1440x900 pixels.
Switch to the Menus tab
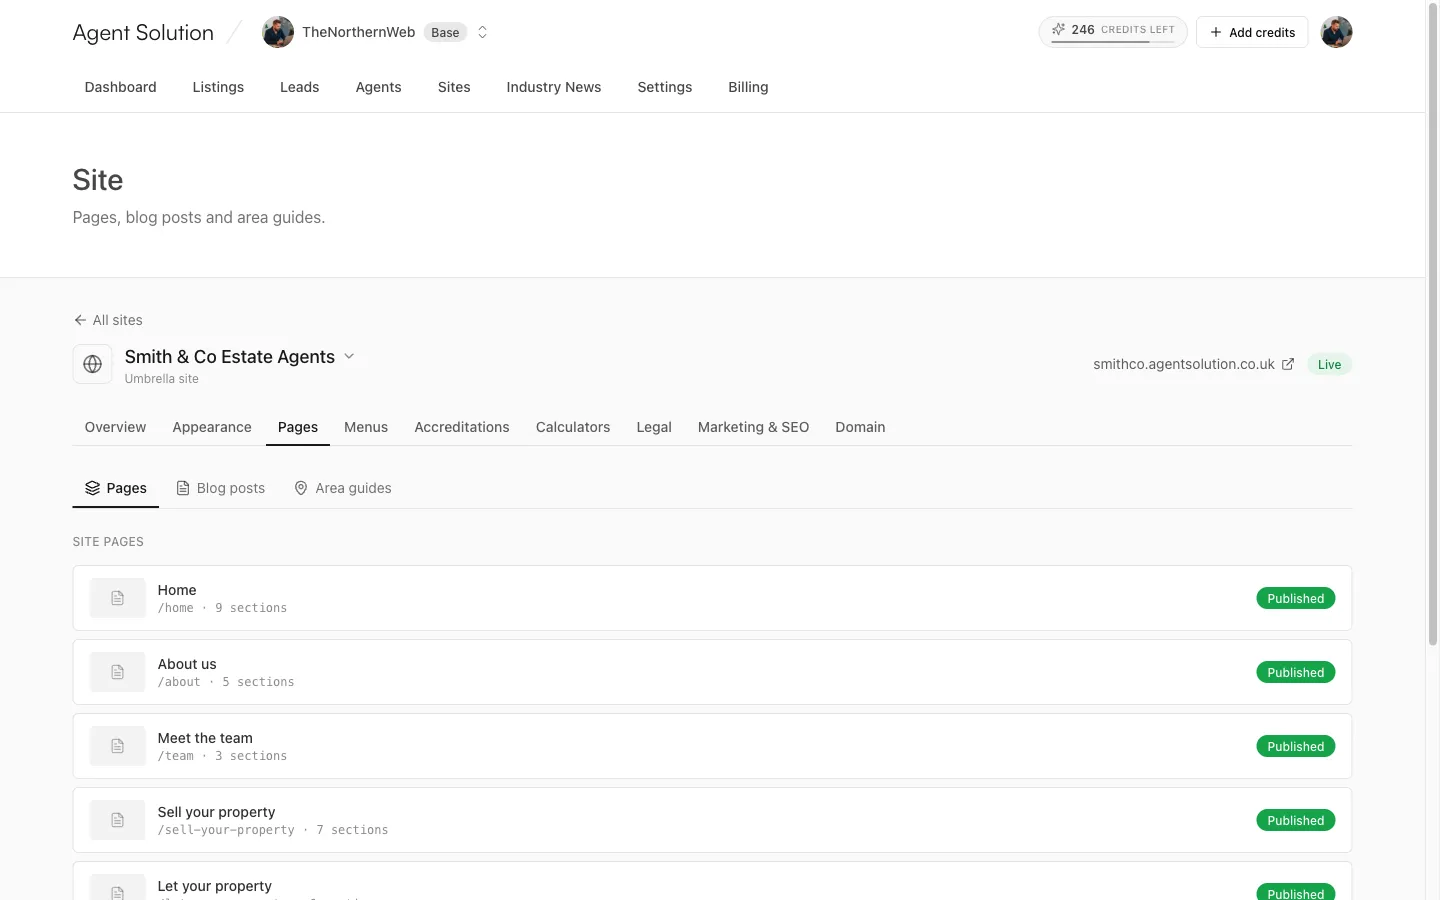coord(366,427)
